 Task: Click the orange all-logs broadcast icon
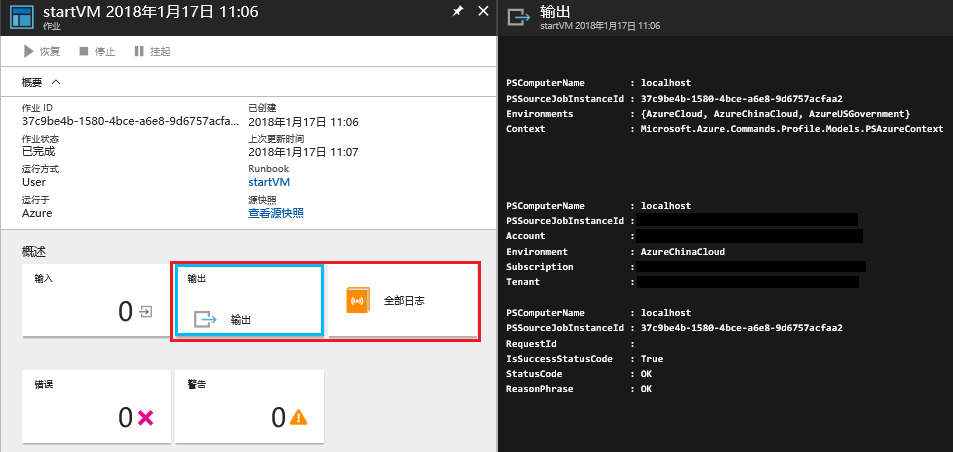[358, 300]
